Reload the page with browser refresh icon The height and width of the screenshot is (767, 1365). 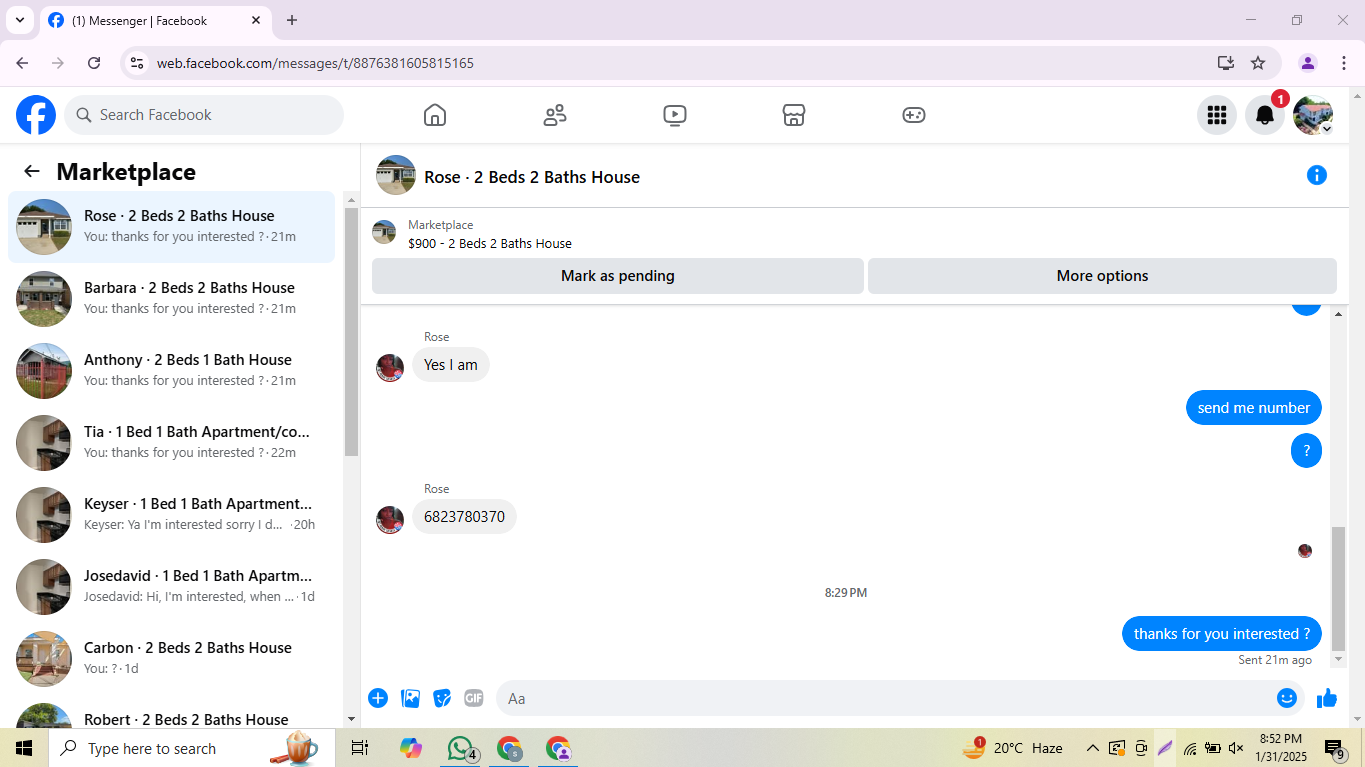94,63
